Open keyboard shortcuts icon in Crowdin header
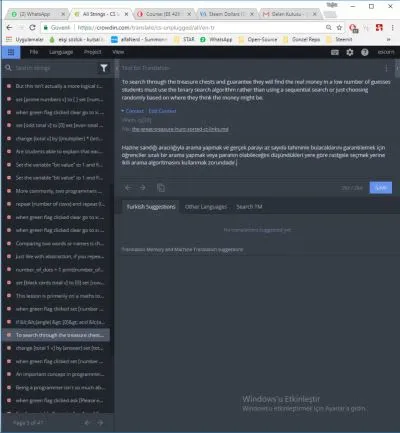 point(335,52)
